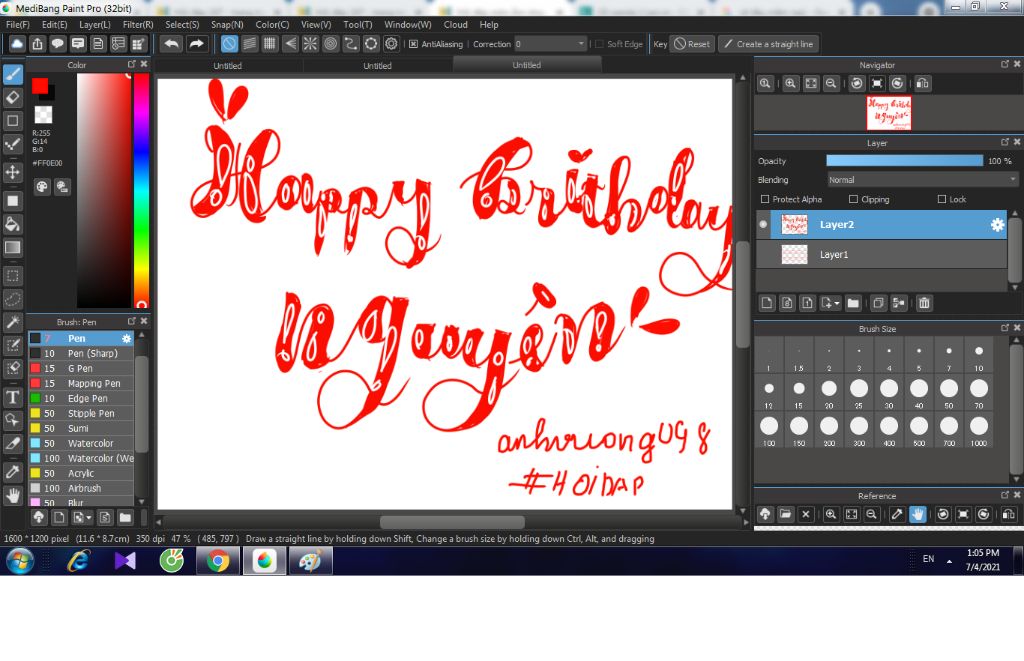Open the snap settings gear

coord(391,44)
